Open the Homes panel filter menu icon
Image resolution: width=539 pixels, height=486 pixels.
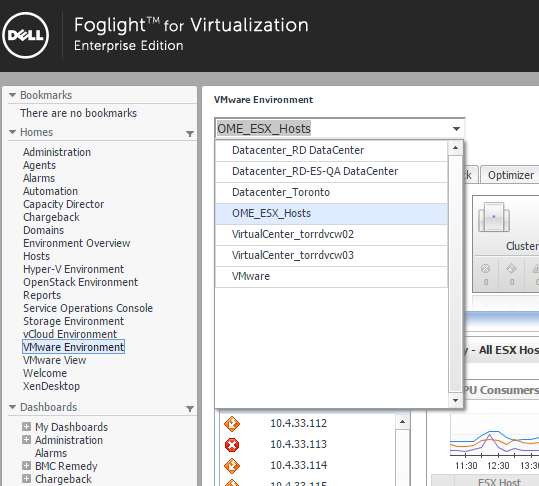click(190, 134)
